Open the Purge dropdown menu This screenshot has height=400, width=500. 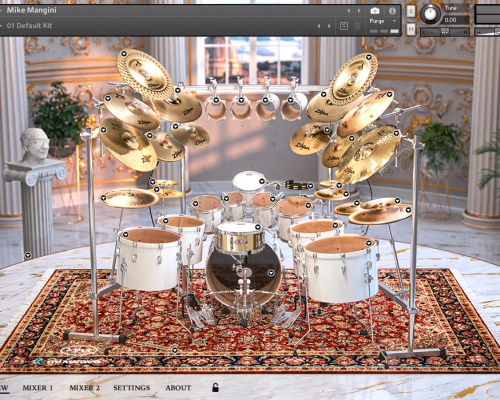click(383, 21)
